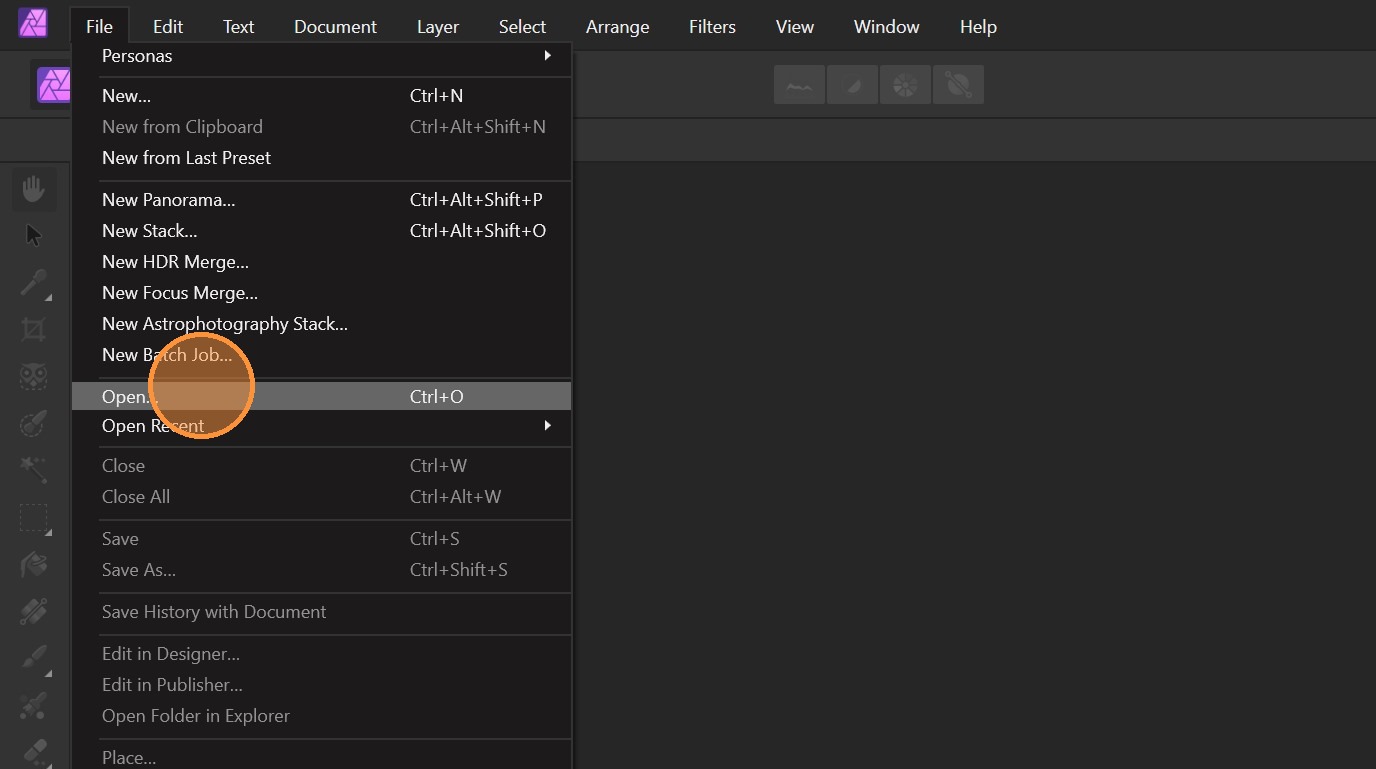The image size is (1376, 769).
Task: Choose New Batch Job...
Action: [322, 355]
